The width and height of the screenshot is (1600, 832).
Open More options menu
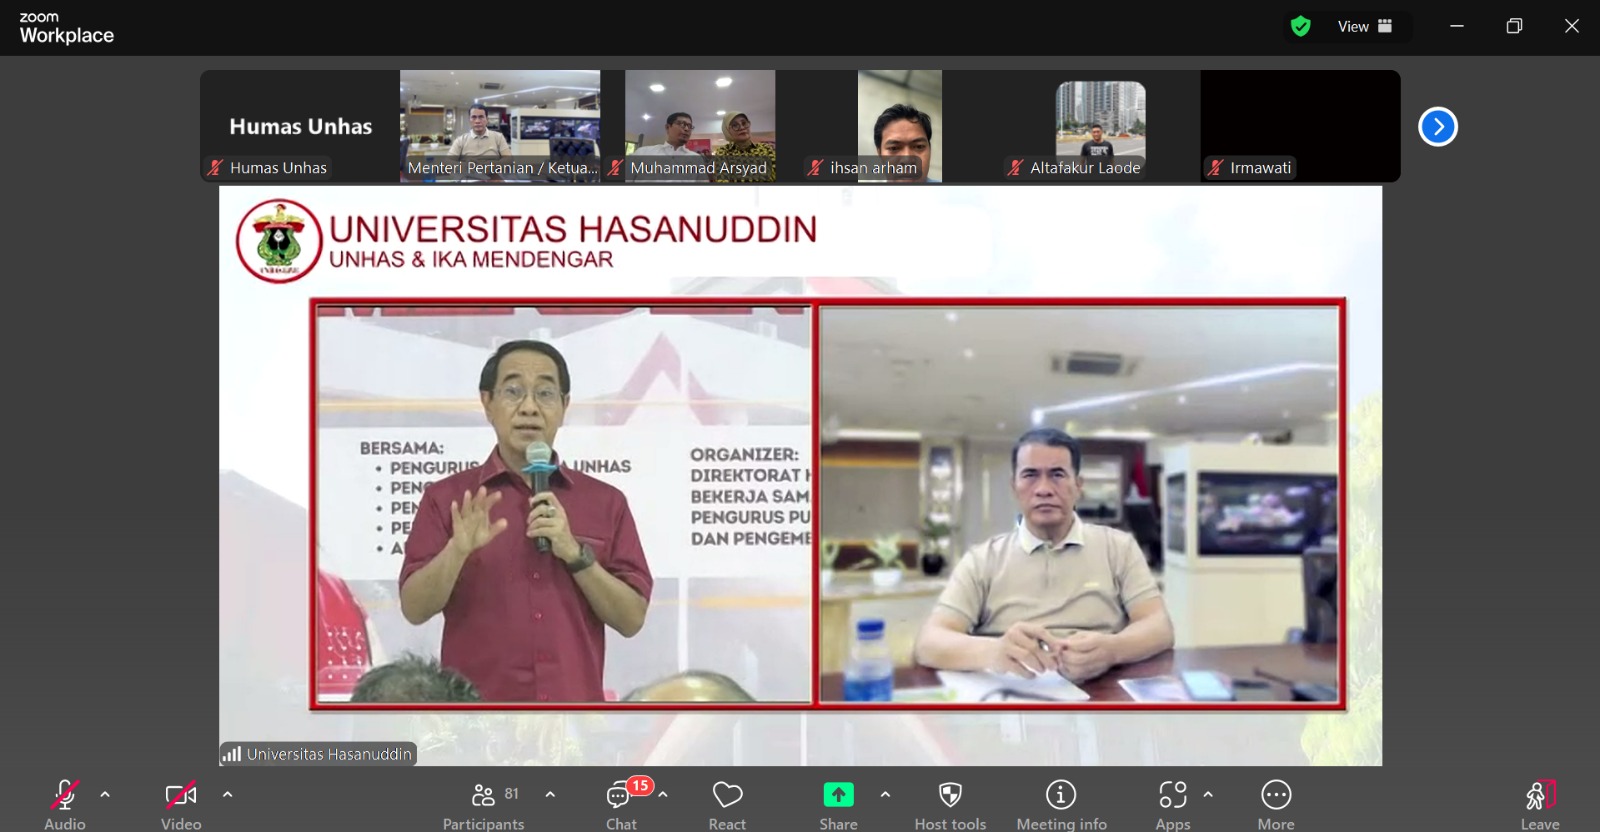pyautogui.click(x=1276, y=804)
